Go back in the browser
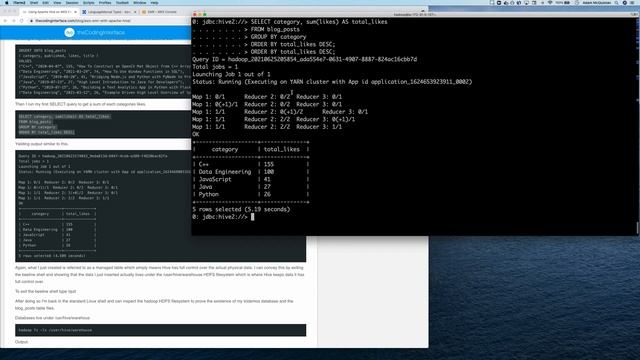Image resolution: width=640 pixels, height=360 pixels. 5,21
